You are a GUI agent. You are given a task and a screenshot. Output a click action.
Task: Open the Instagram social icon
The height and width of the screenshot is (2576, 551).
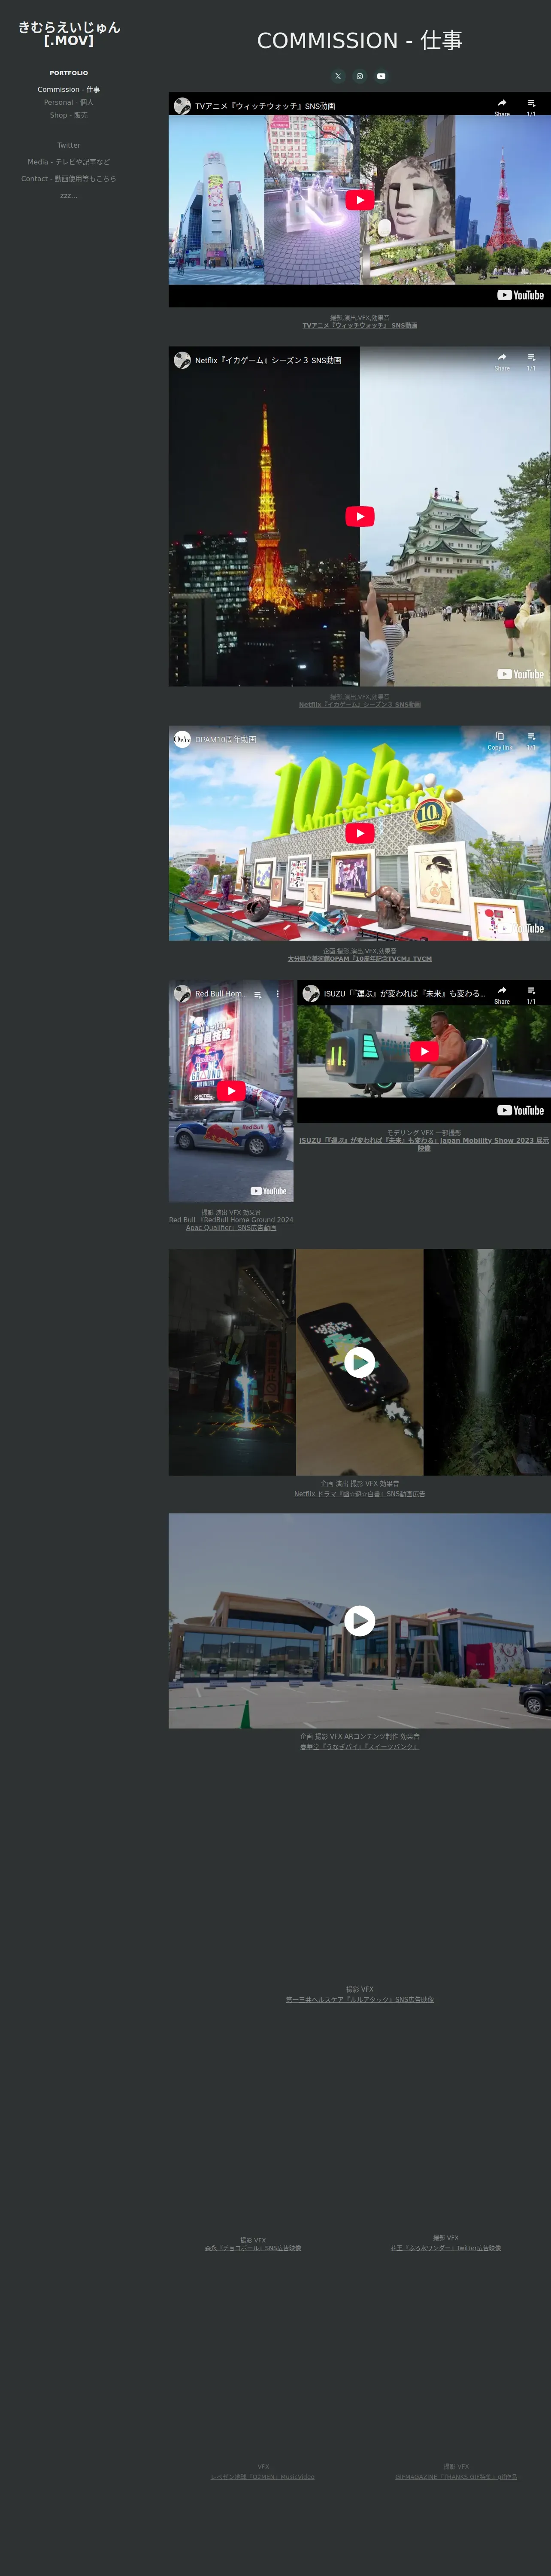coord(360,76)
